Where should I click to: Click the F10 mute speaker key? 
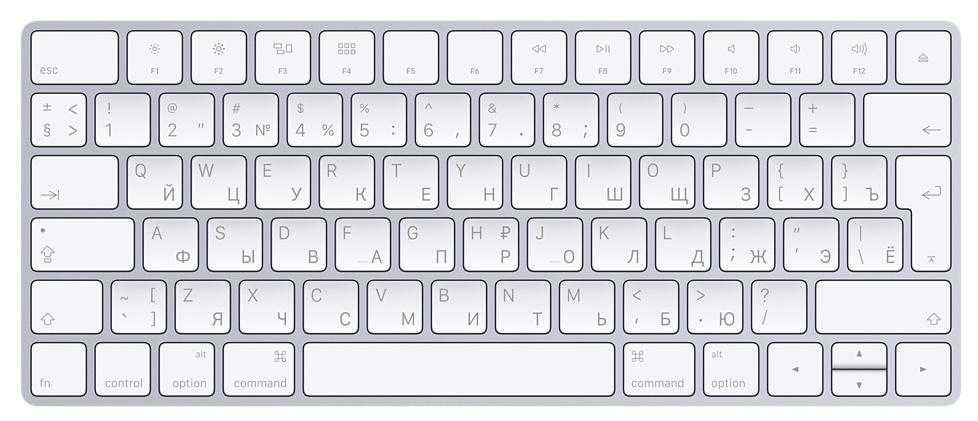tap(731, 57)
